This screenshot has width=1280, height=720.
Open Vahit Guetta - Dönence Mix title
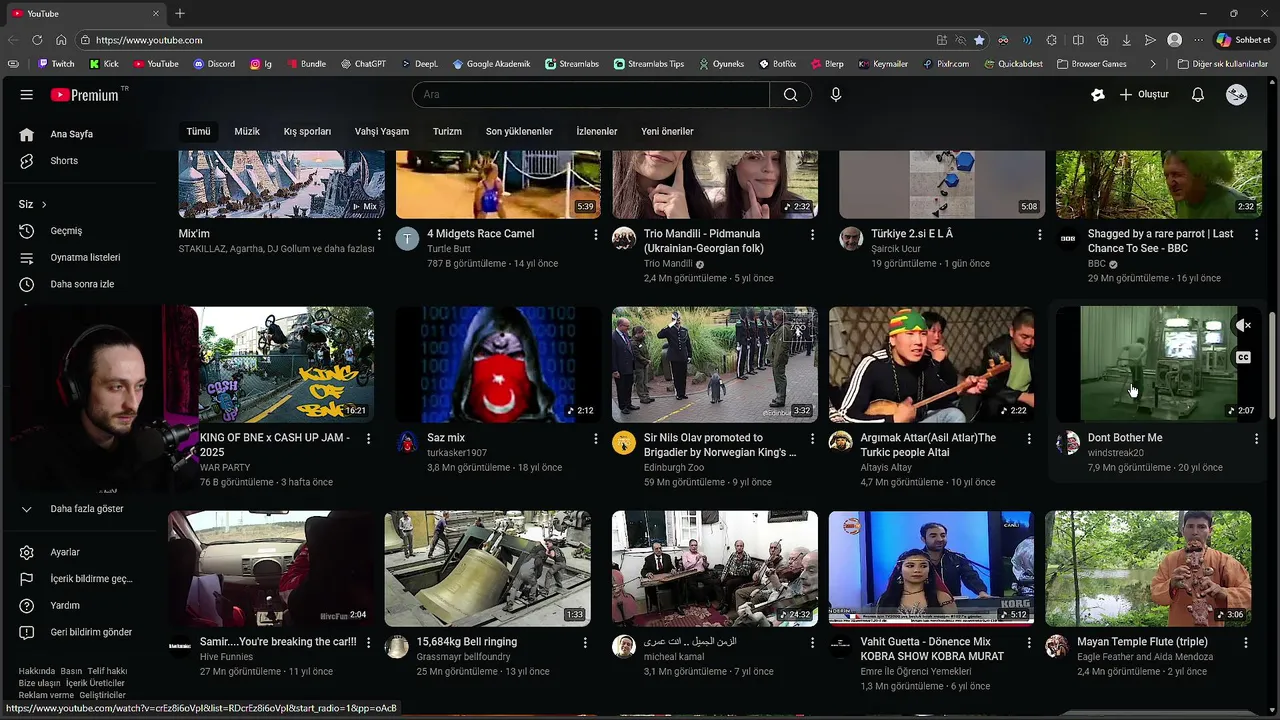(x=932, y=649)
